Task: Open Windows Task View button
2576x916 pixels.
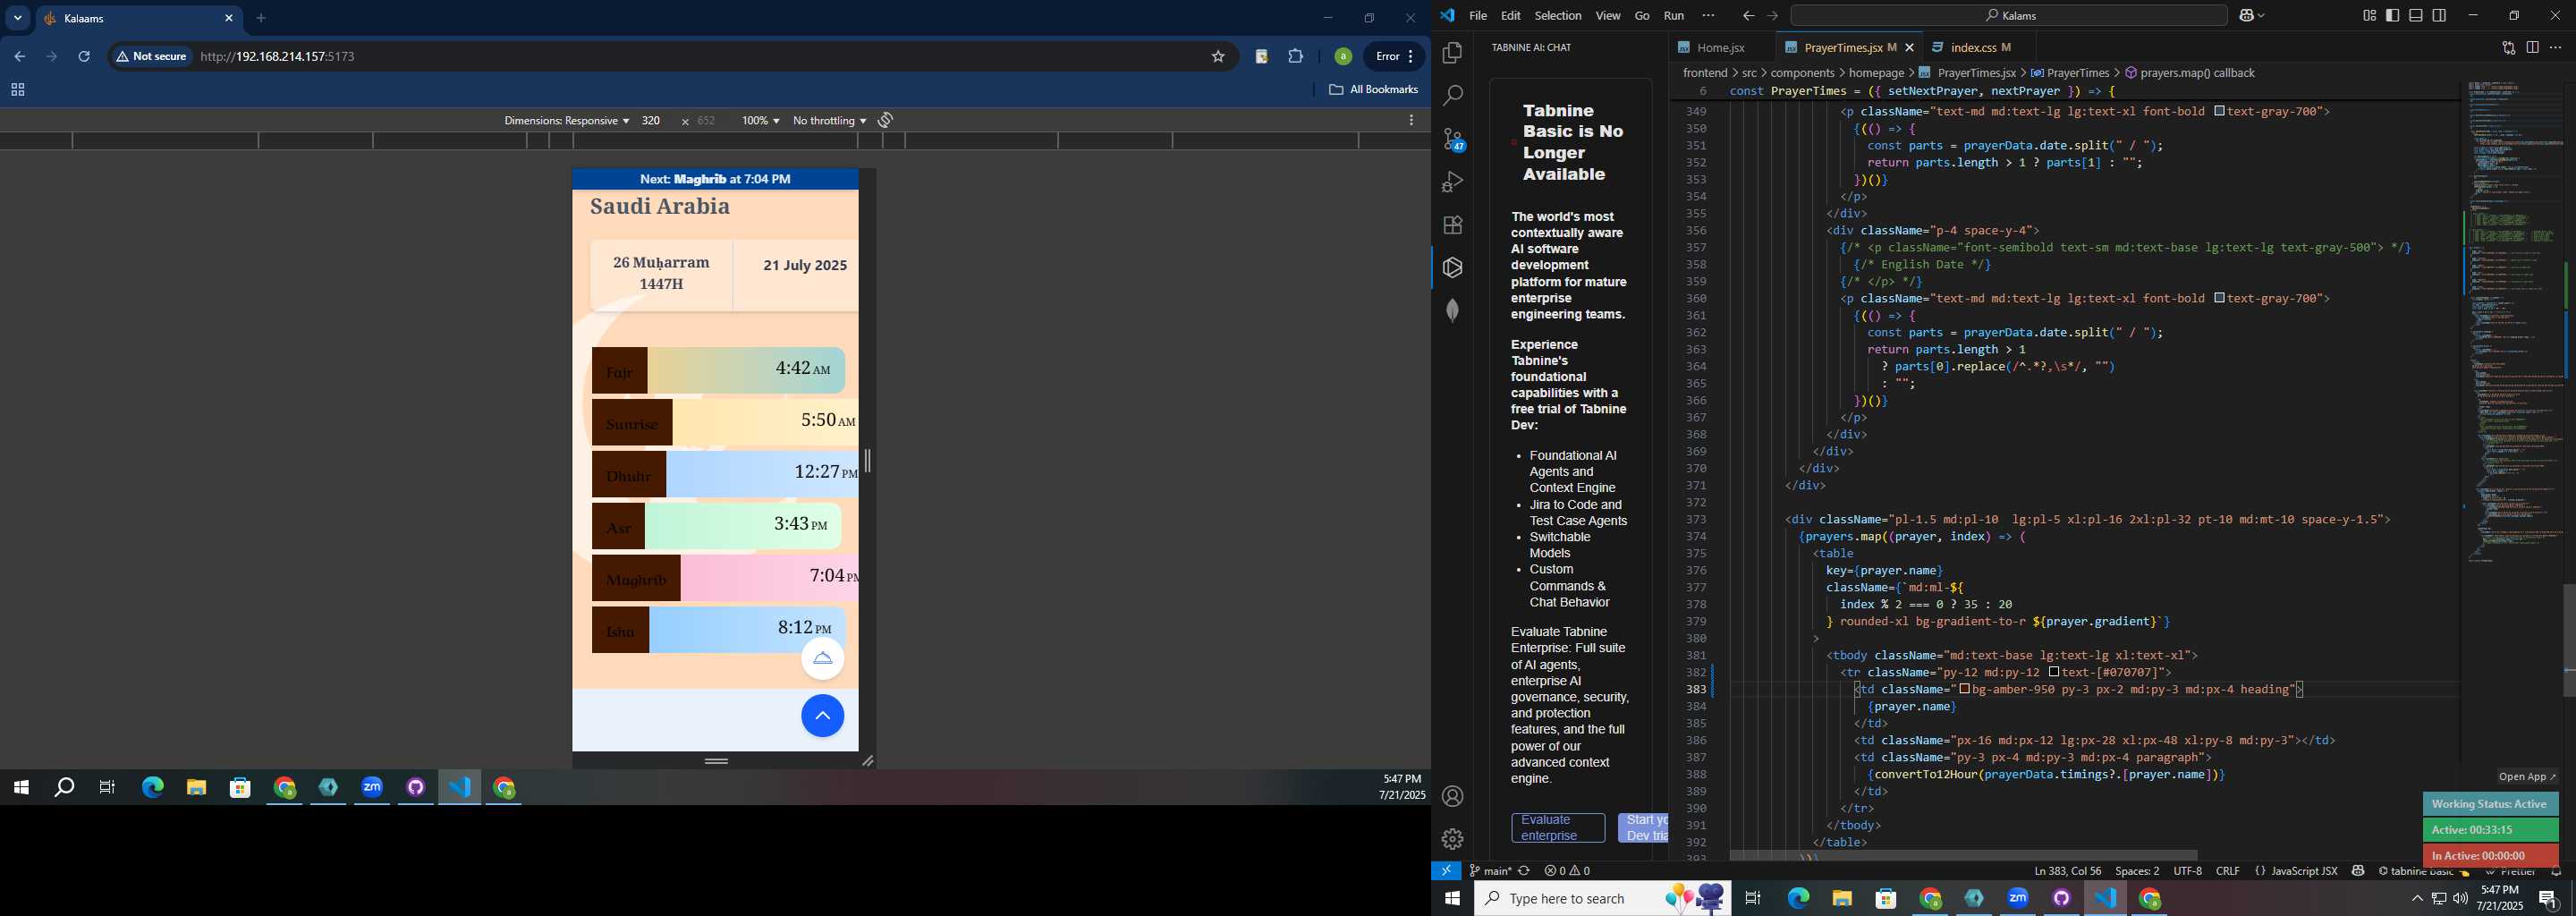Action: [x=1752, y=899]
